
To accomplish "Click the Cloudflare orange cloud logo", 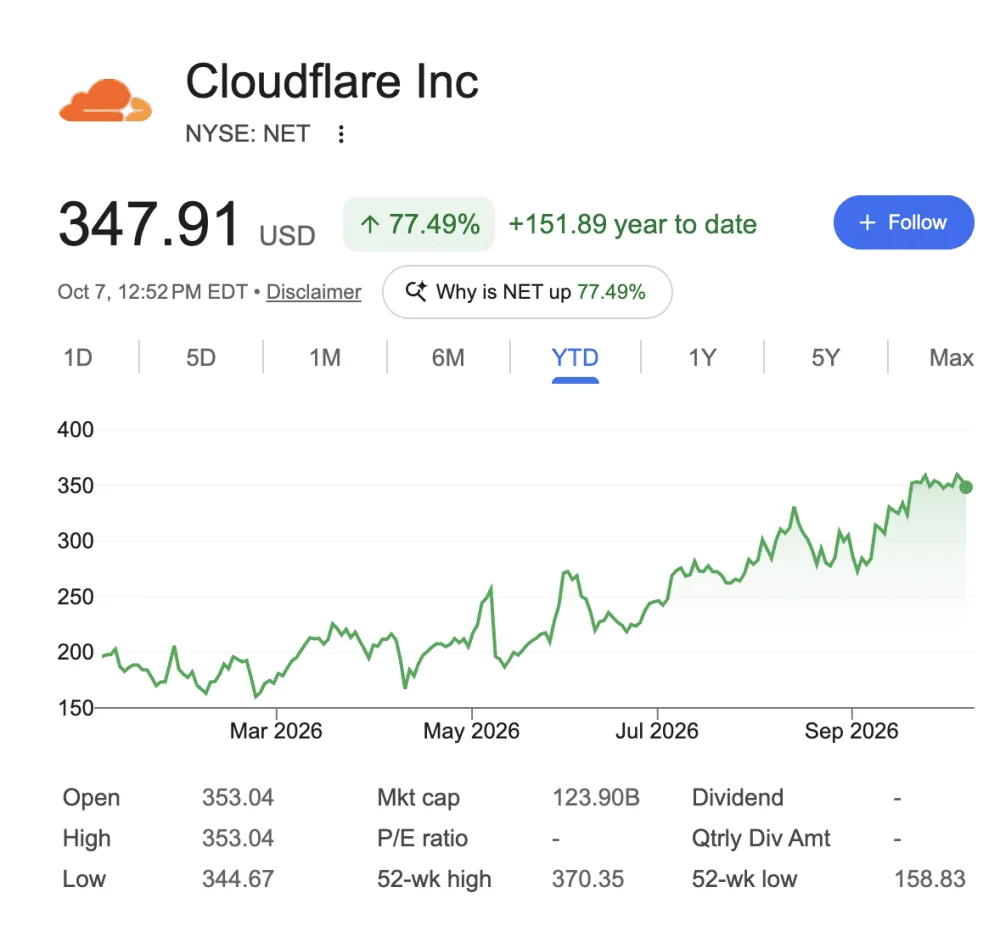I will [105, 100].
